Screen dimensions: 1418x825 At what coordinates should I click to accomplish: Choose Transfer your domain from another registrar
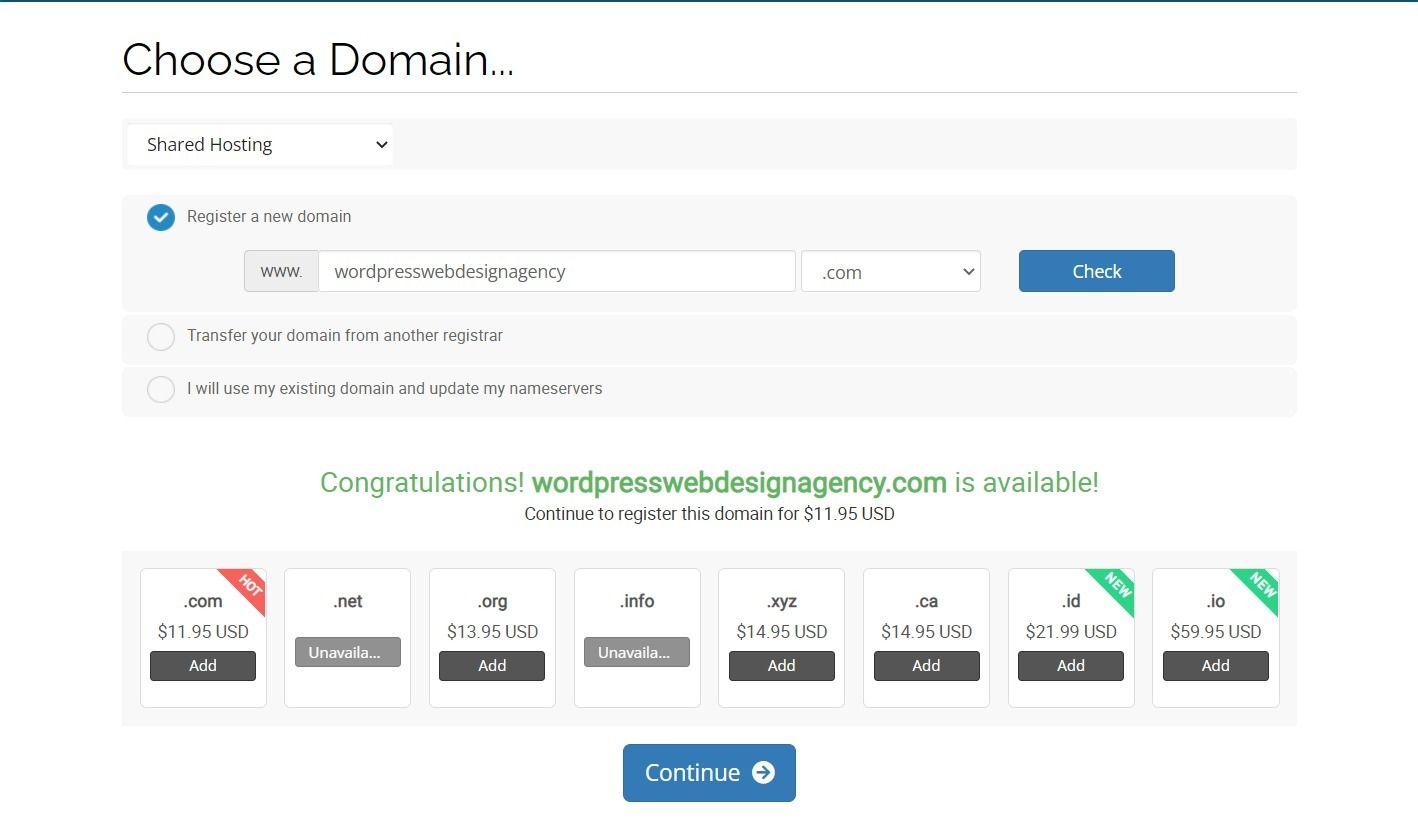(x=161, y=337)
